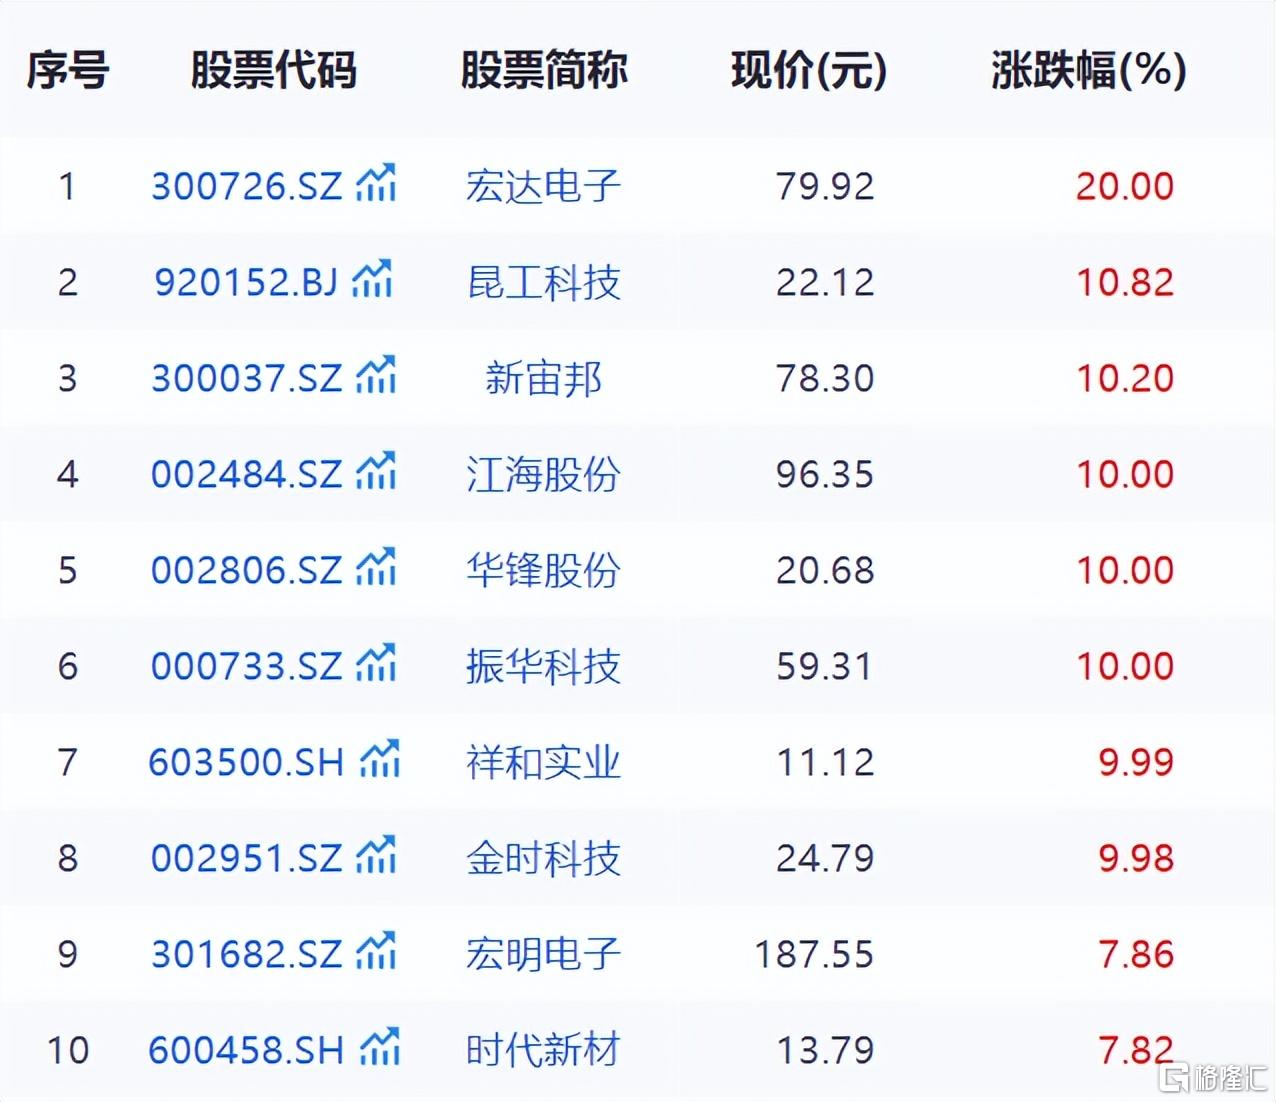
Task: Open stock code 300037.SZ
Action: (x=246, y=378)
